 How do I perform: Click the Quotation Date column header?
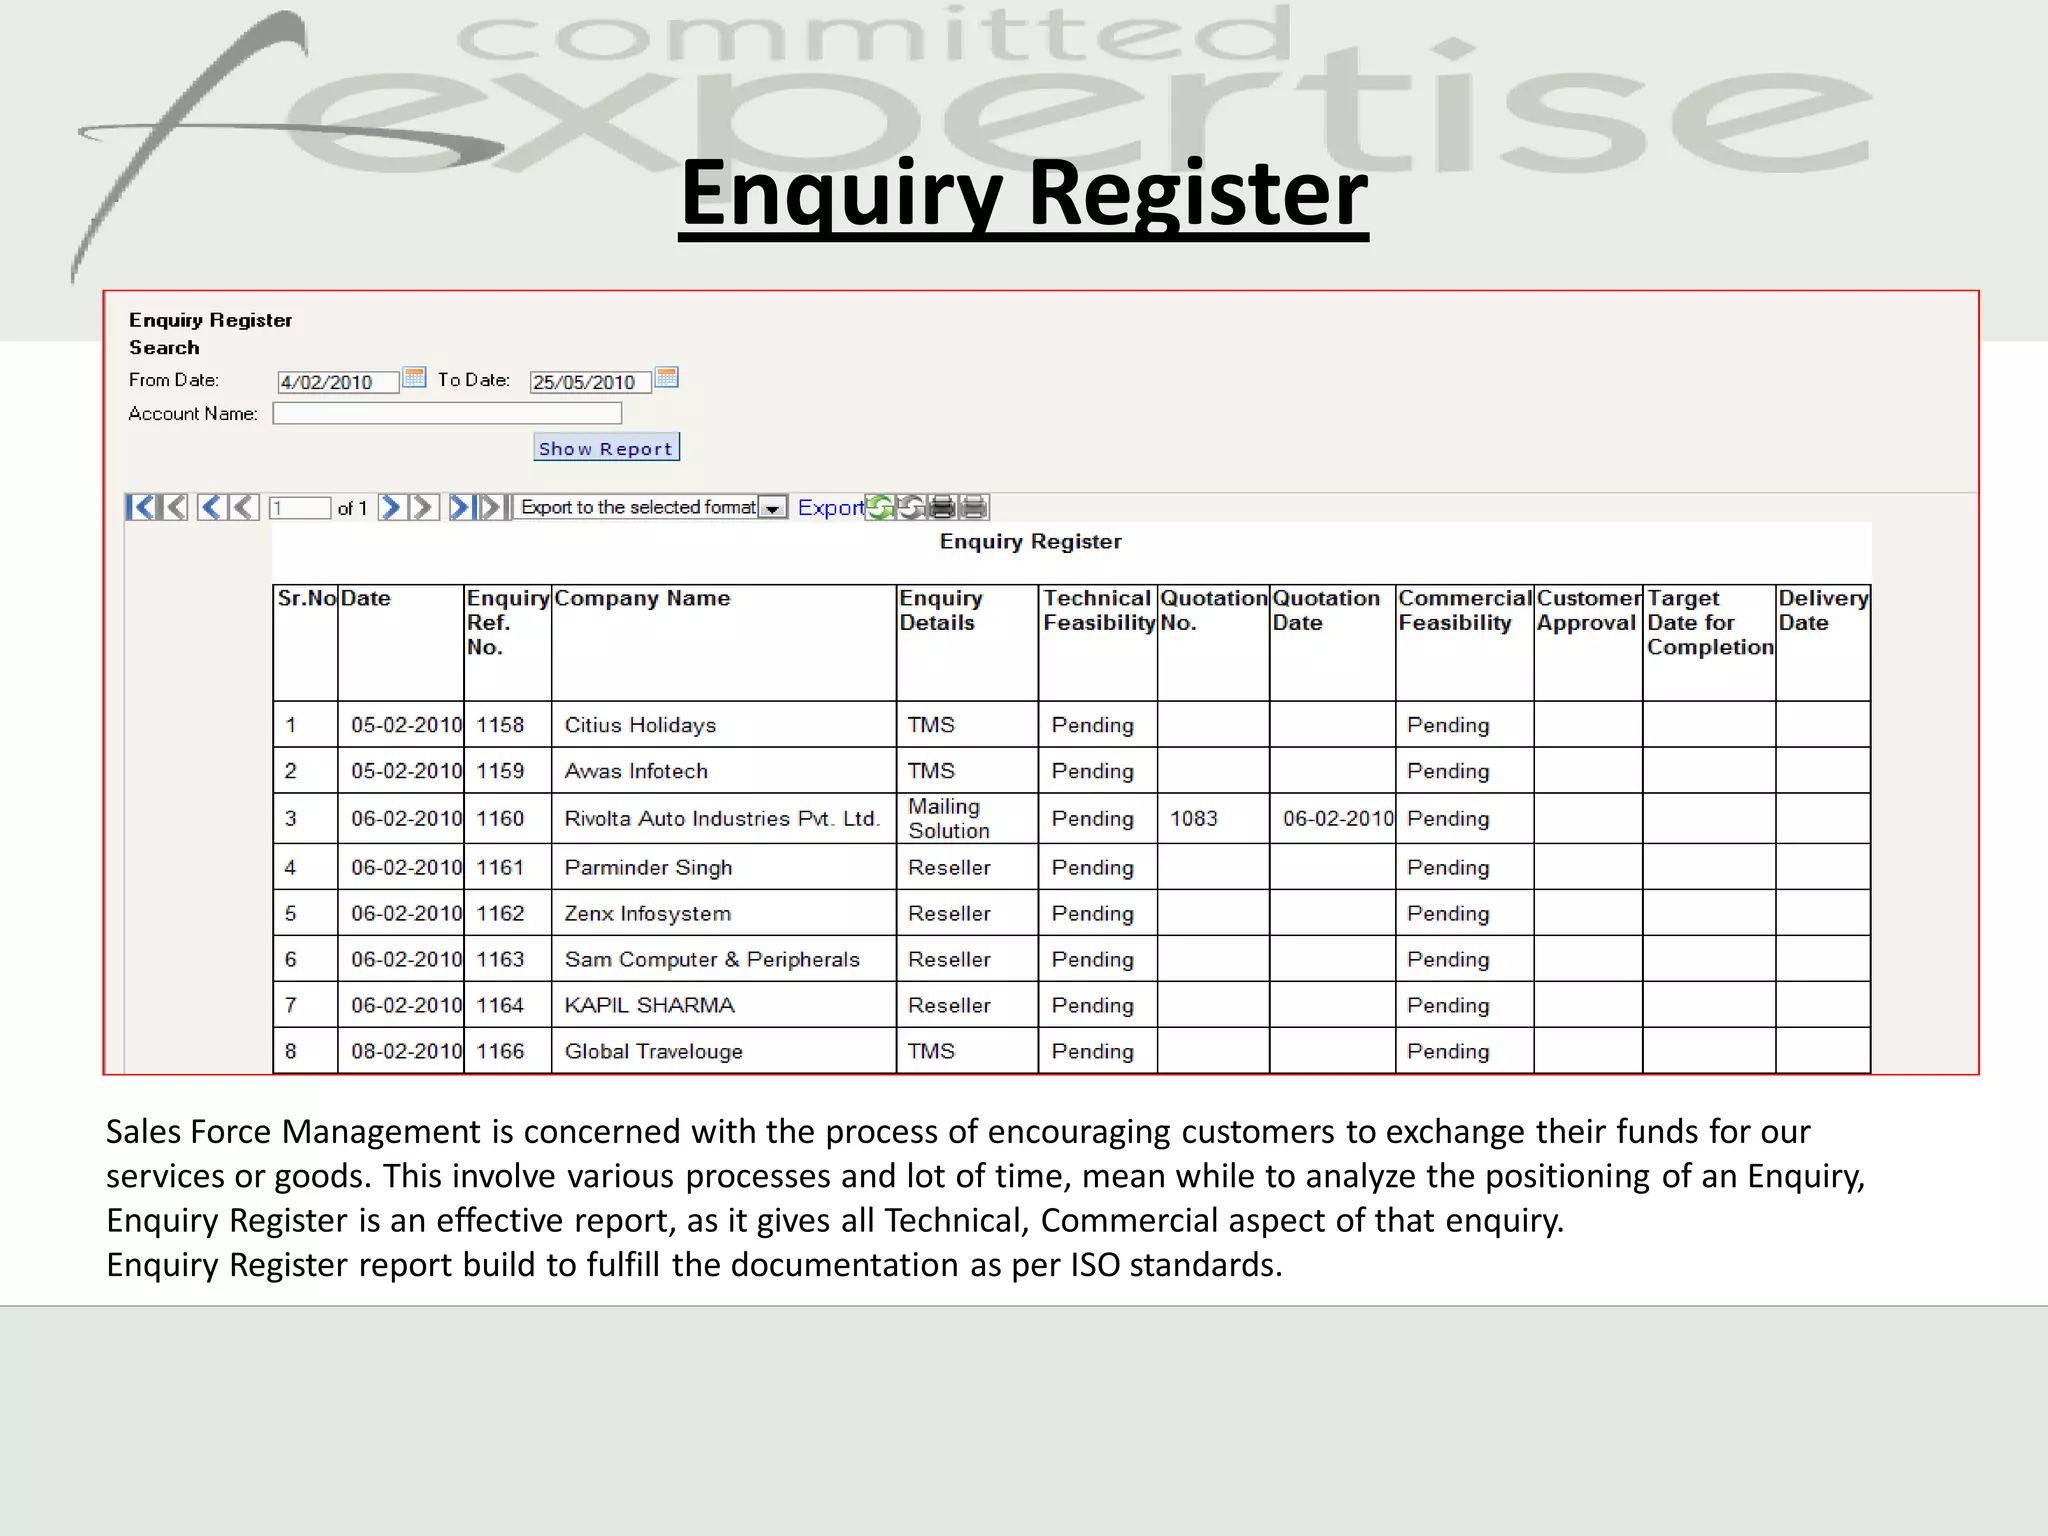(1332, 642)
